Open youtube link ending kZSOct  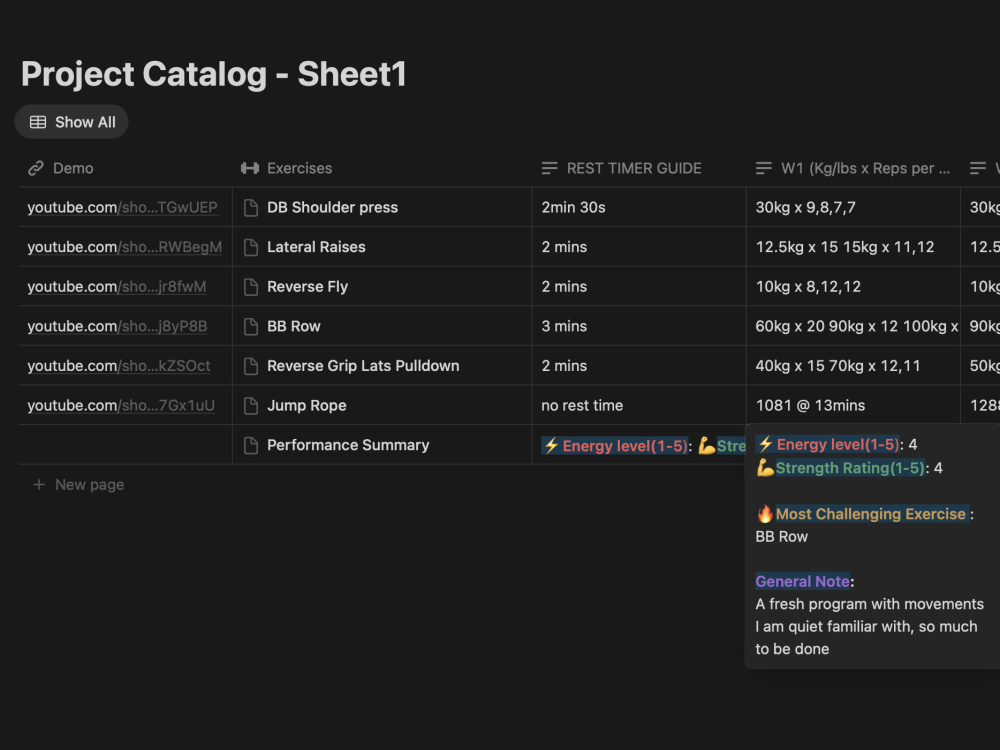[x=119, y=365]
